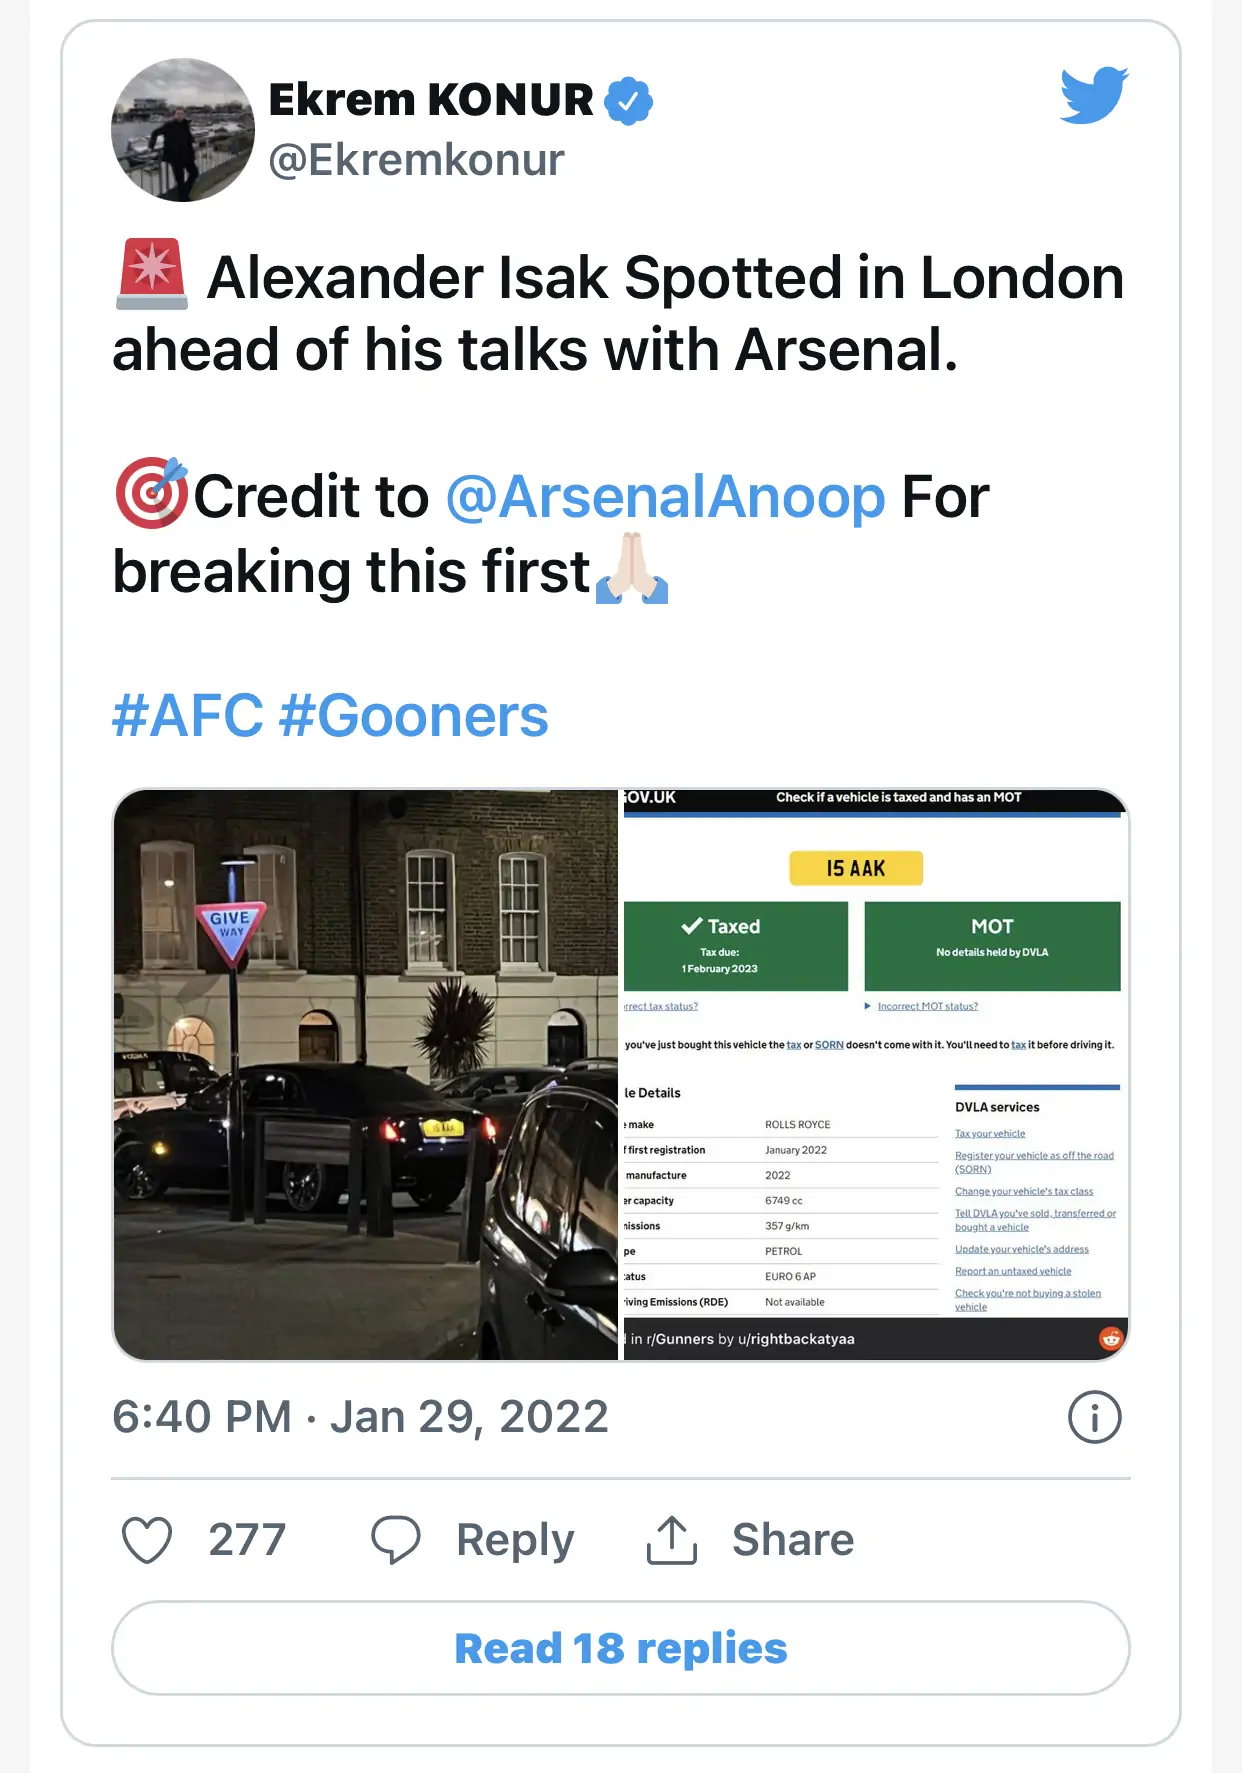Open the @ArsenalAnoop mention
The image size is (1242, 1773).
click(x=665, y=497)
